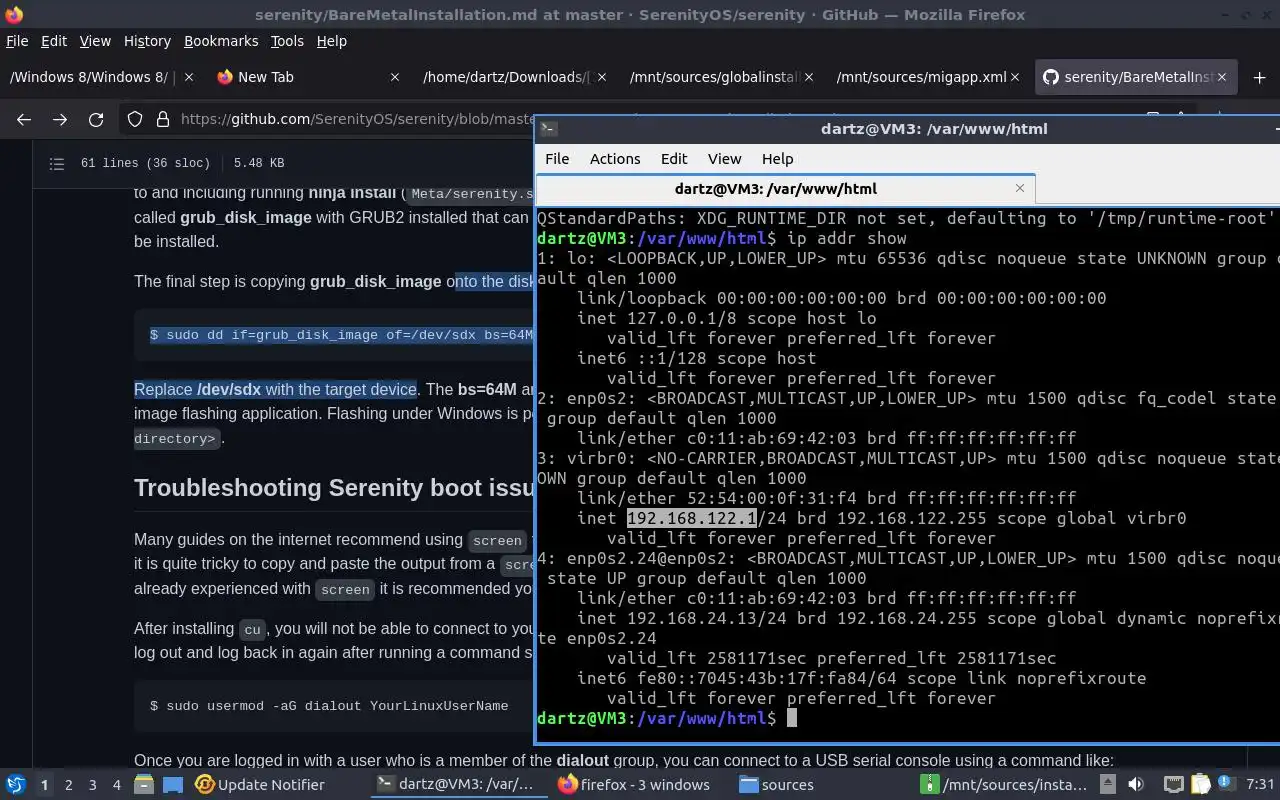Open Firefox History menu
This screenshot has height=800, width=1280.
pos(147,41)
